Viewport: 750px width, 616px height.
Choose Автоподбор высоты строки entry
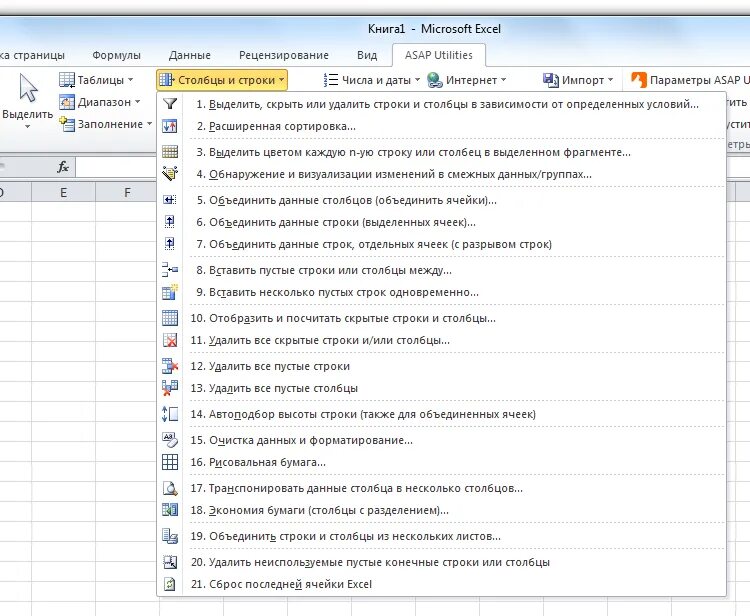(442, 414)
